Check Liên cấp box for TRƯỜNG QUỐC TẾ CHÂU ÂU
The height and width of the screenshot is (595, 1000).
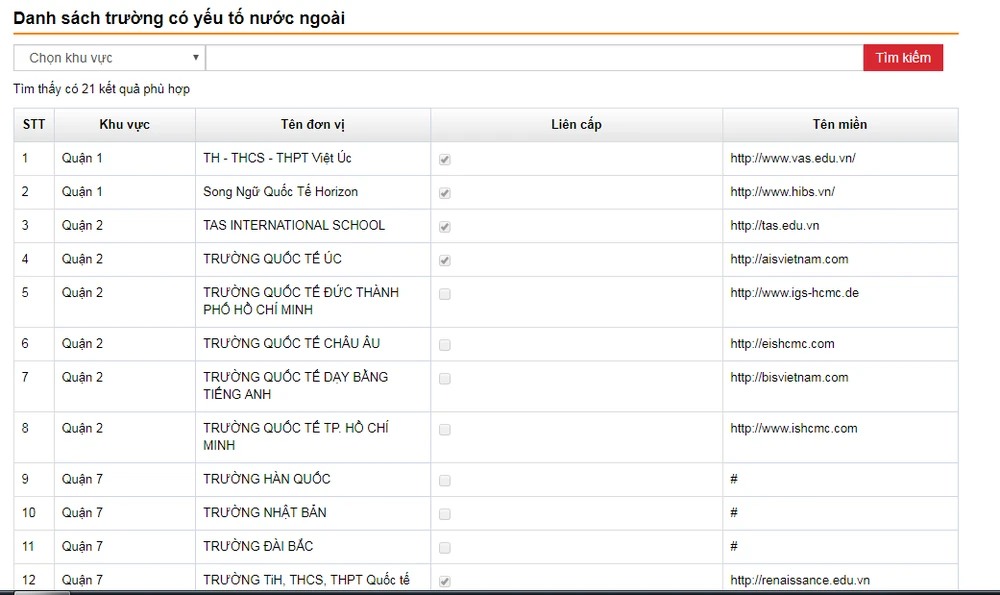pyautogui.click(x=445, y=345)
